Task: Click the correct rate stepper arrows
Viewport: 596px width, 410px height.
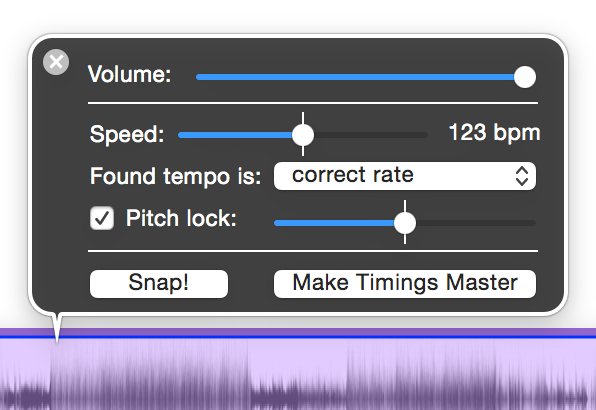Action: [522, 176]
